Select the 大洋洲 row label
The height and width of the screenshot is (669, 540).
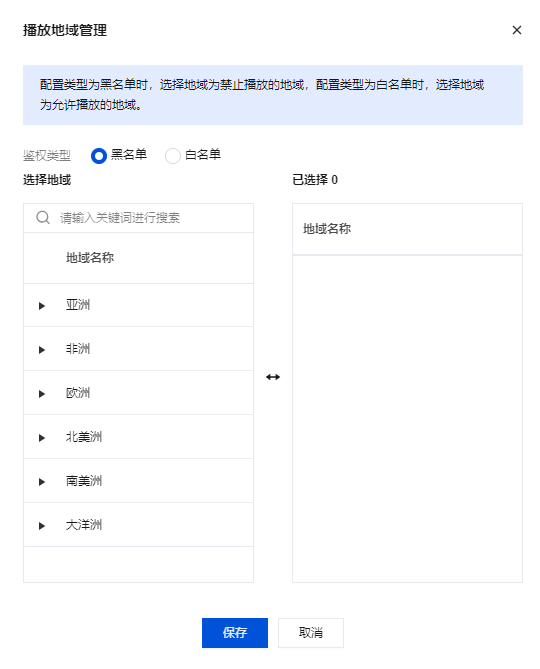point(84,525)
